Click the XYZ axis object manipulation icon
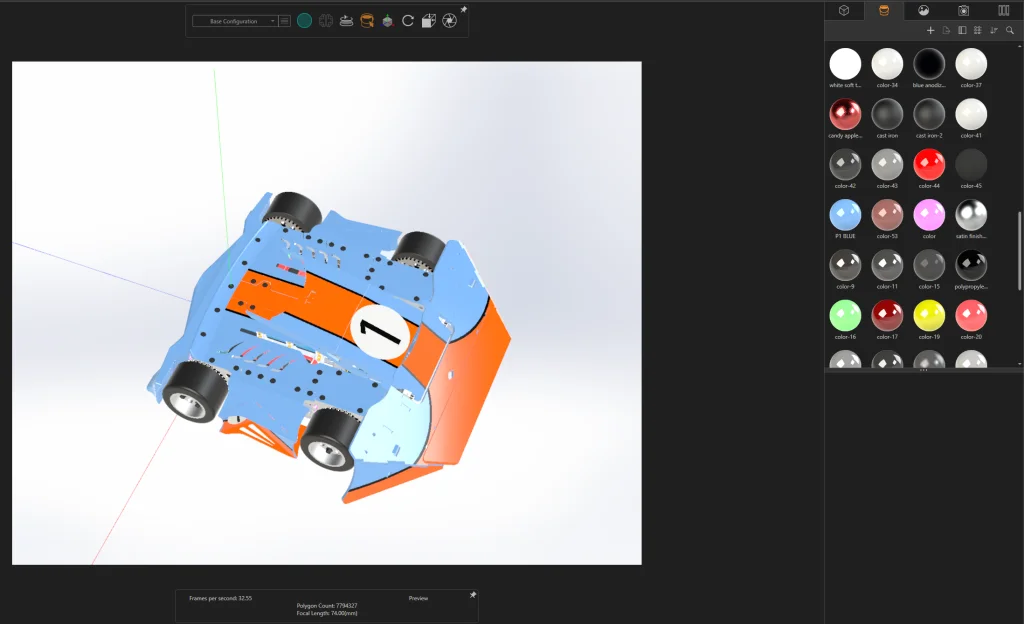 (x=387, y=21)
